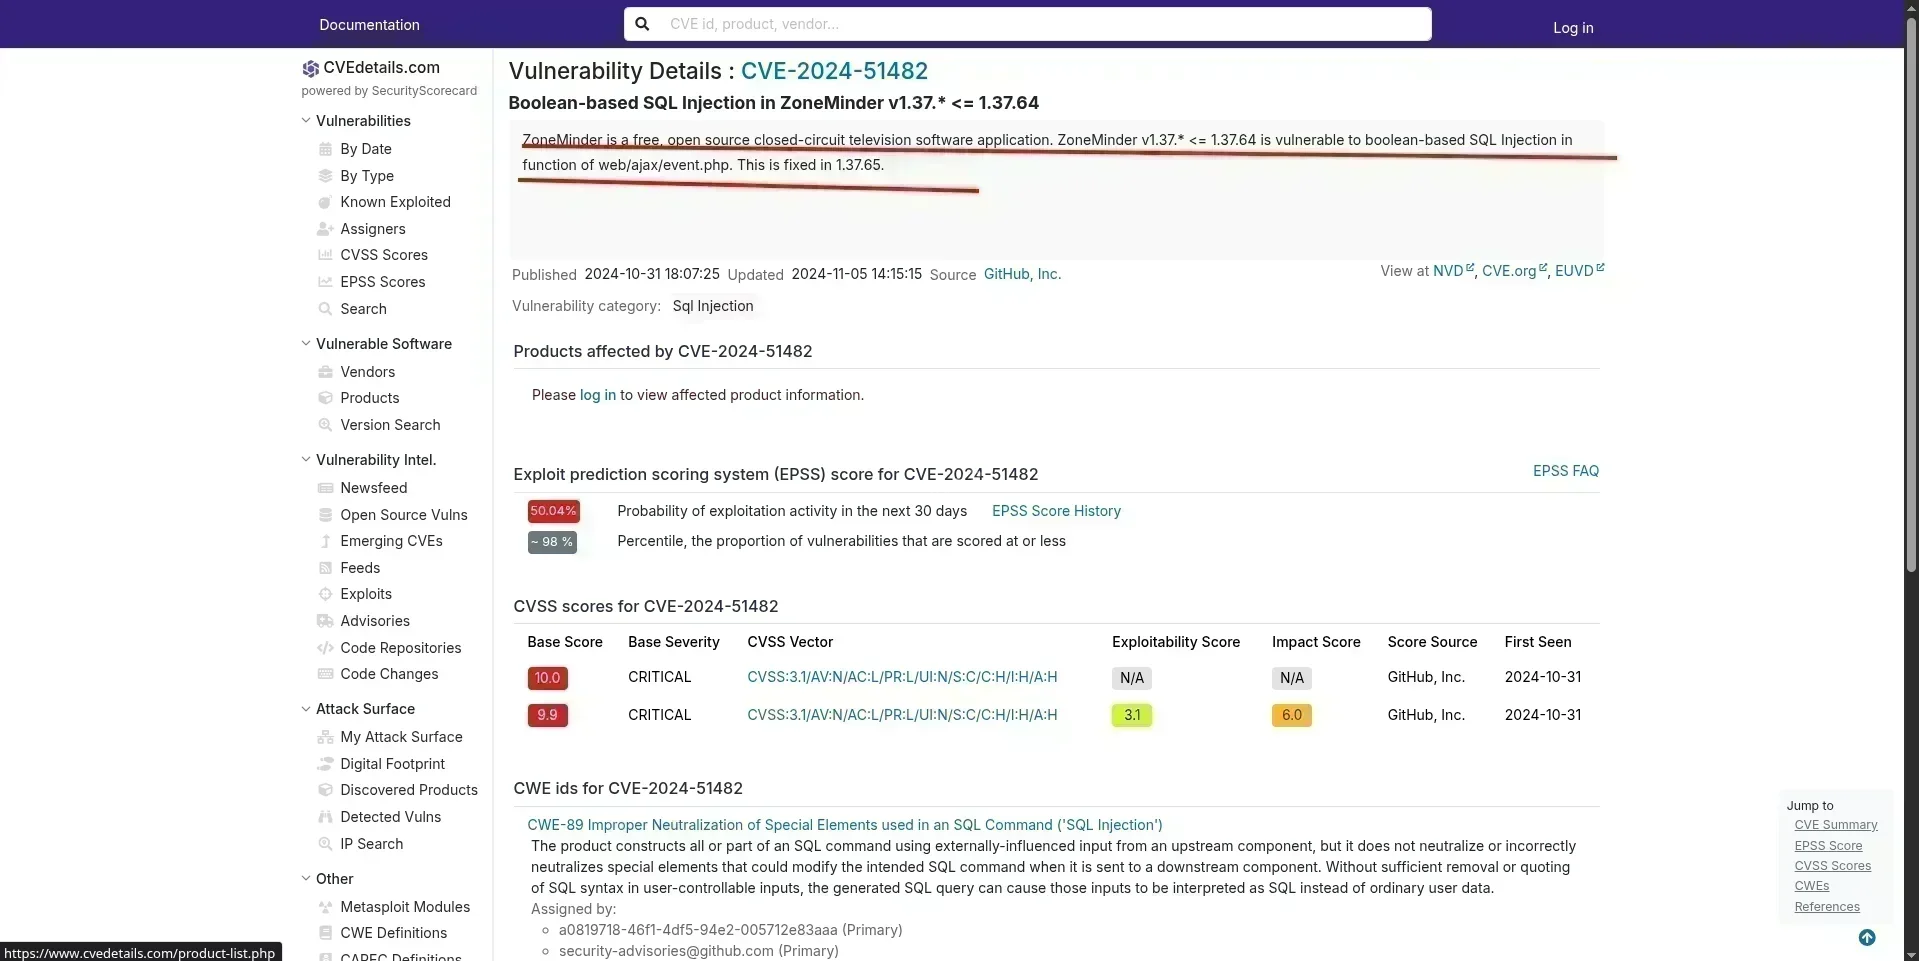The width and height of the screenshot is (1919, 961).
Task: Open the CWE-89 SQL Injection link
Action: (x=845, y=825)
